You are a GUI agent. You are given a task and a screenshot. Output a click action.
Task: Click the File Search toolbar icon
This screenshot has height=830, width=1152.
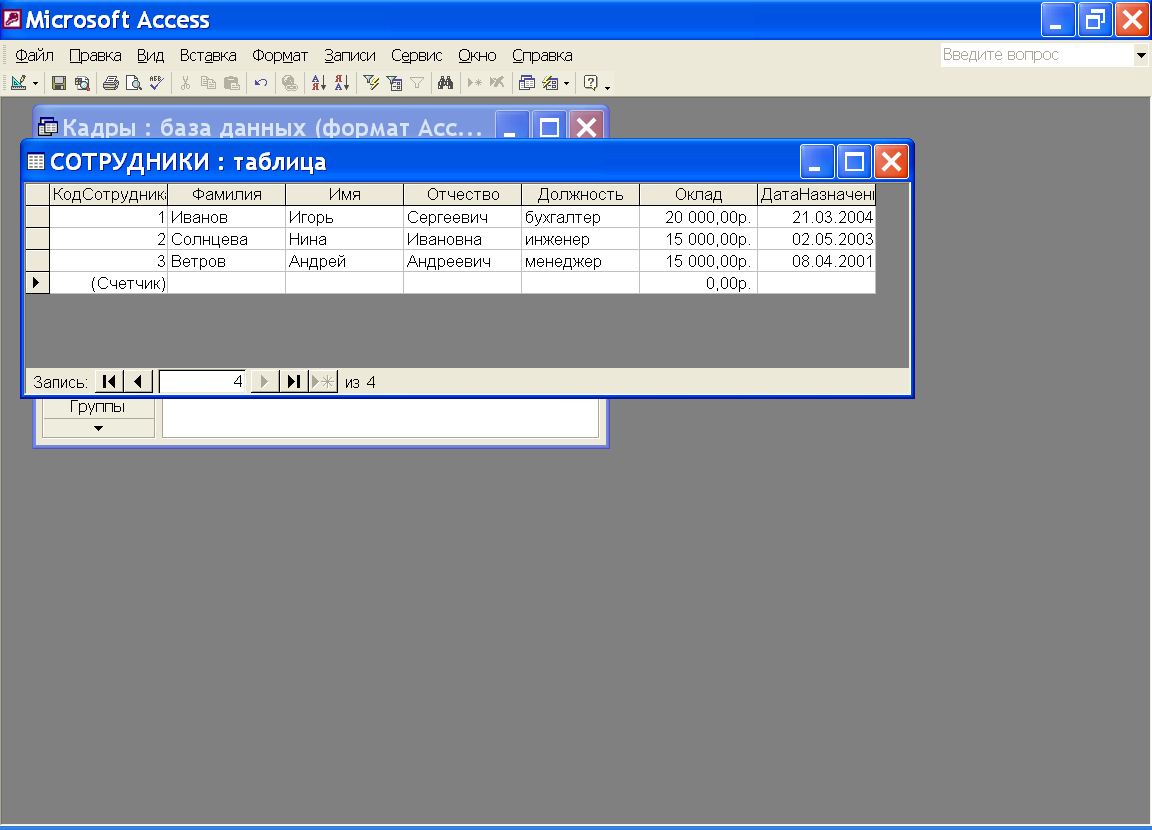(x=82, y=83)
